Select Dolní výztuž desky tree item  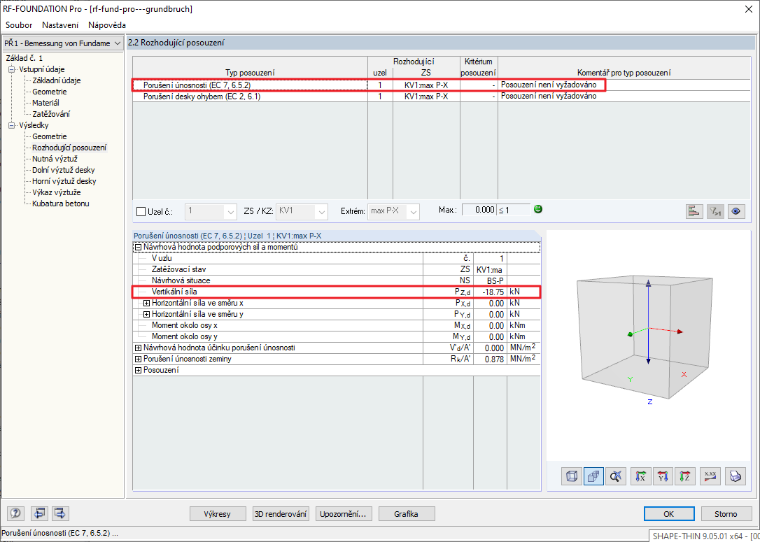pos(63,170)
